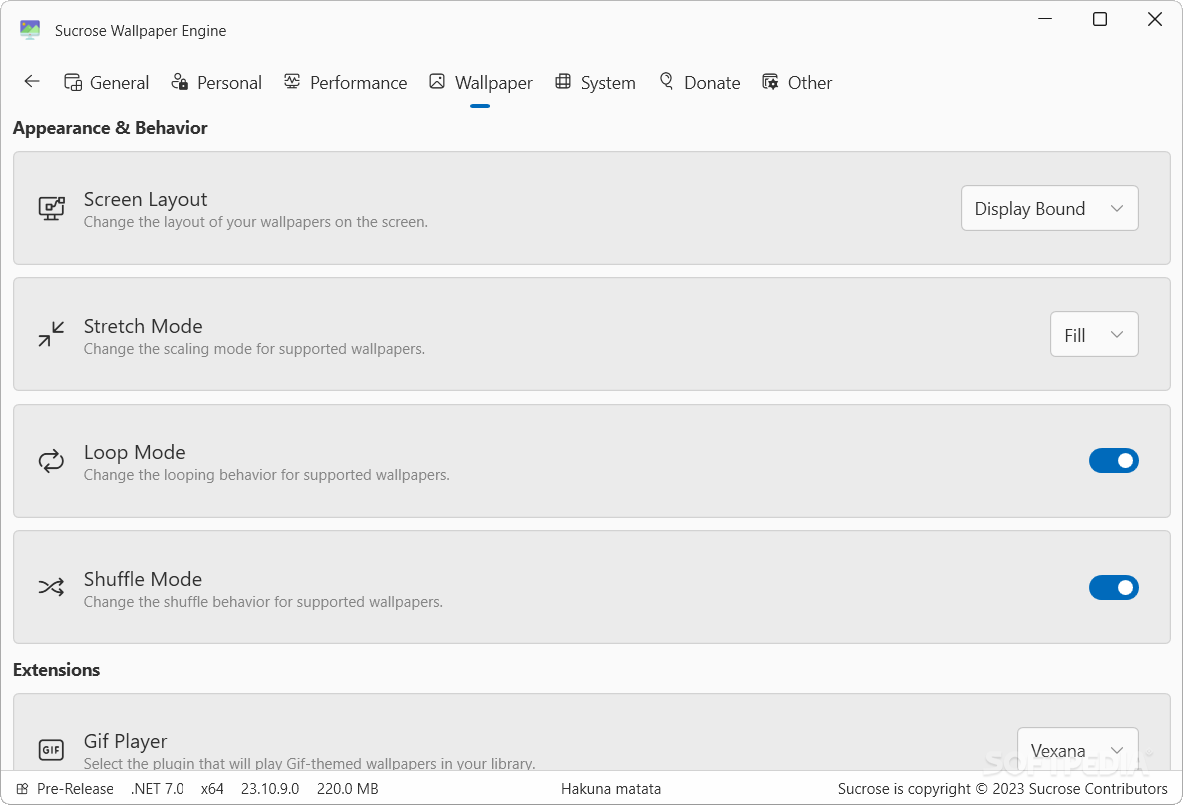Click the Stretch Mode scaling mode description
The image size is (1183, 805).
click(x=254, y=349)
